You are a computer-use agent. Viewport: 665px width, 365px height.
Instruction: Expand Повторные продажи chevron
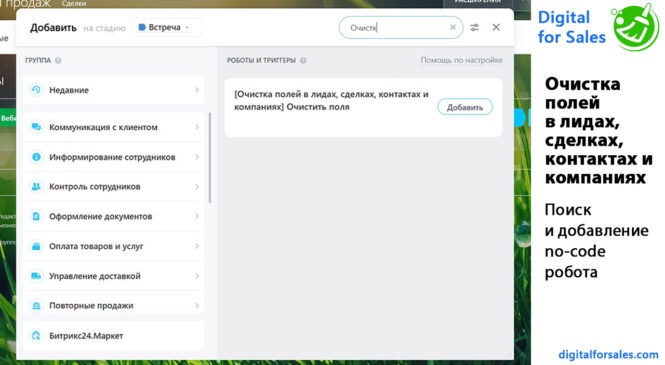click(x=197, y=306)
